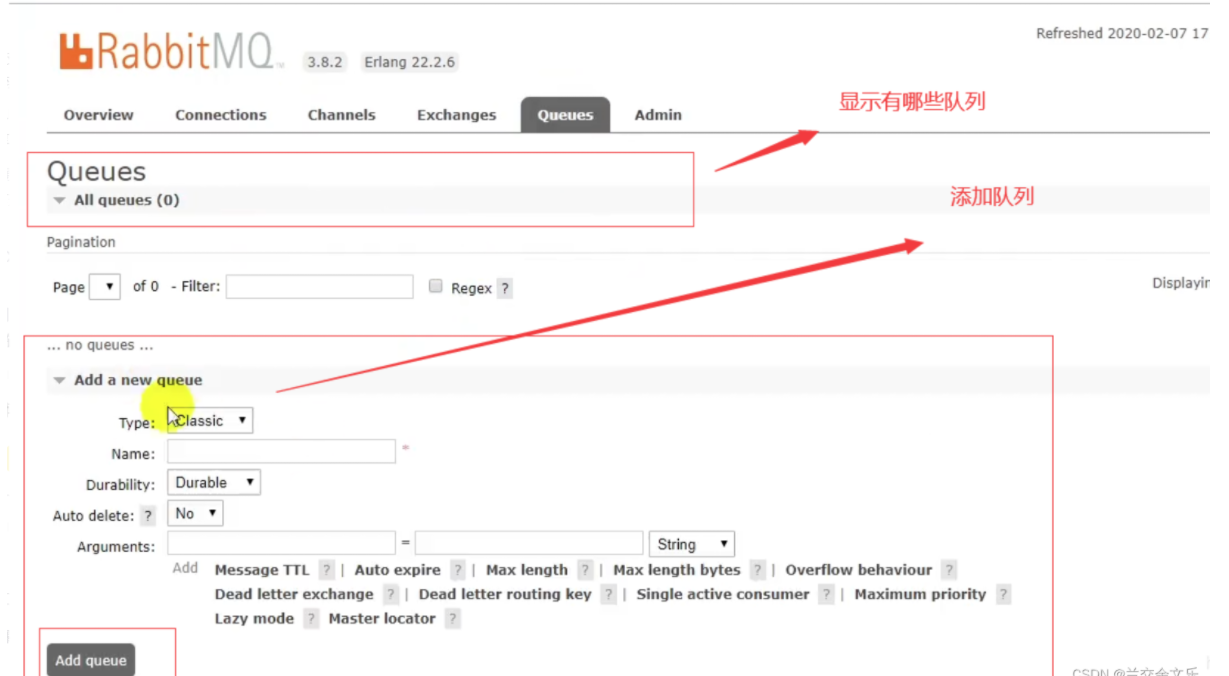Open the argument type String dropdown
This screenshot has height=676, width=1229.
tap(692, 544)
